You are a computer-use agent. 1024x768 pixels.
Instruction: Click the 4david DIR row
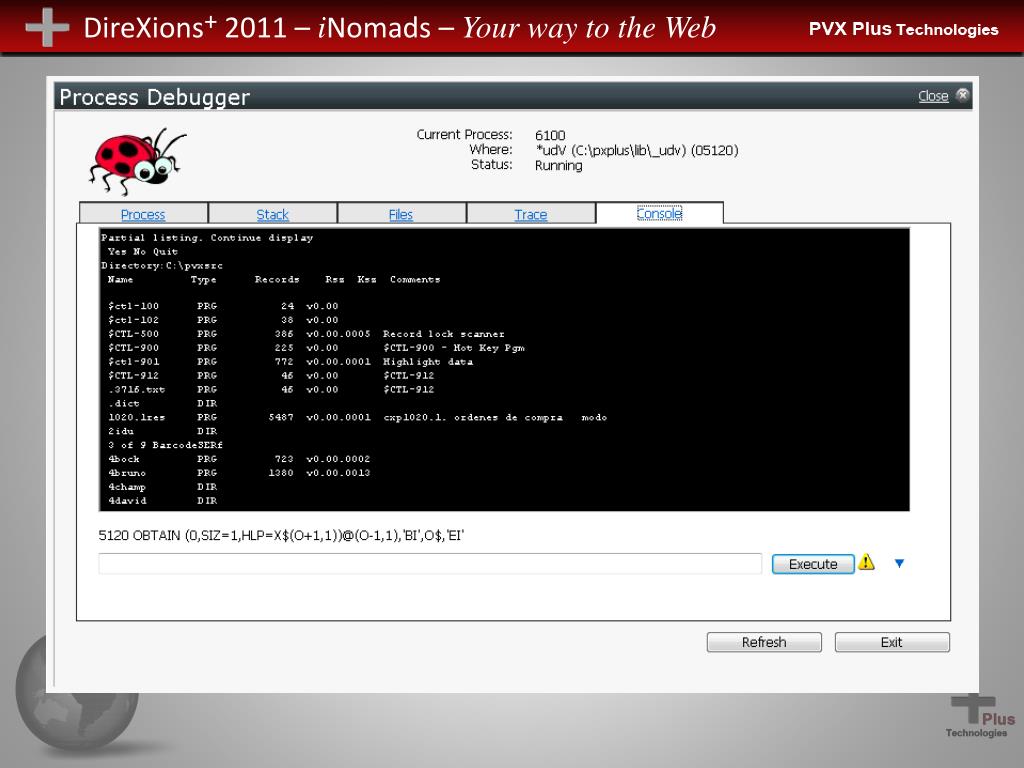[163, 501]
